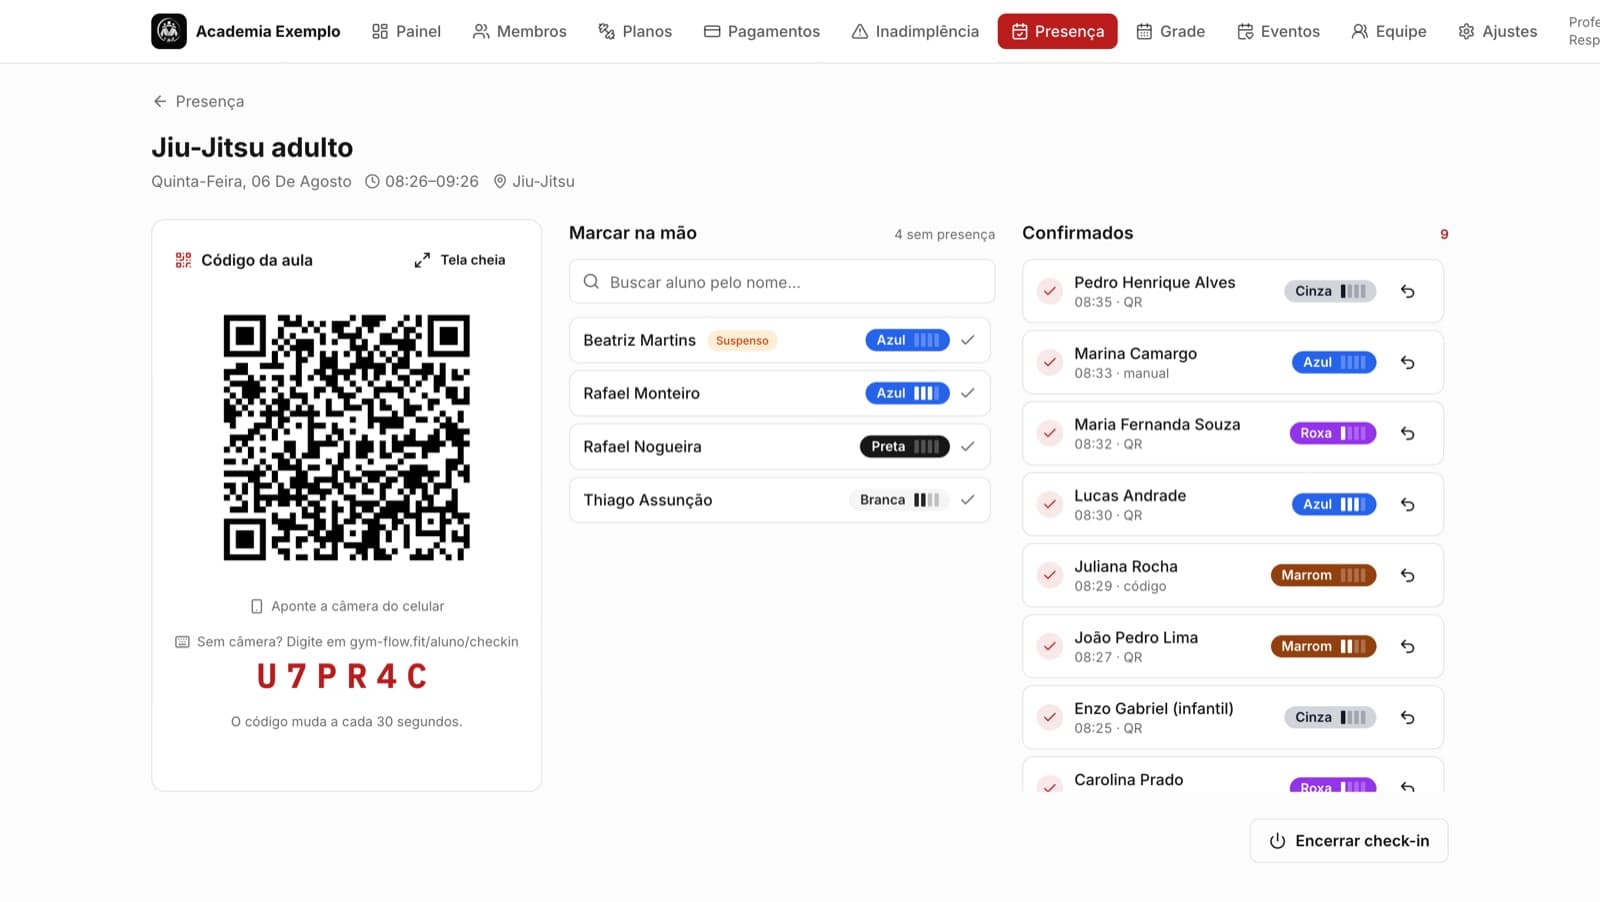The height and width of the screenshot is (902, 1600).
Task: Undo Lucas Andrade's check-in
Action: point(1407,505)
